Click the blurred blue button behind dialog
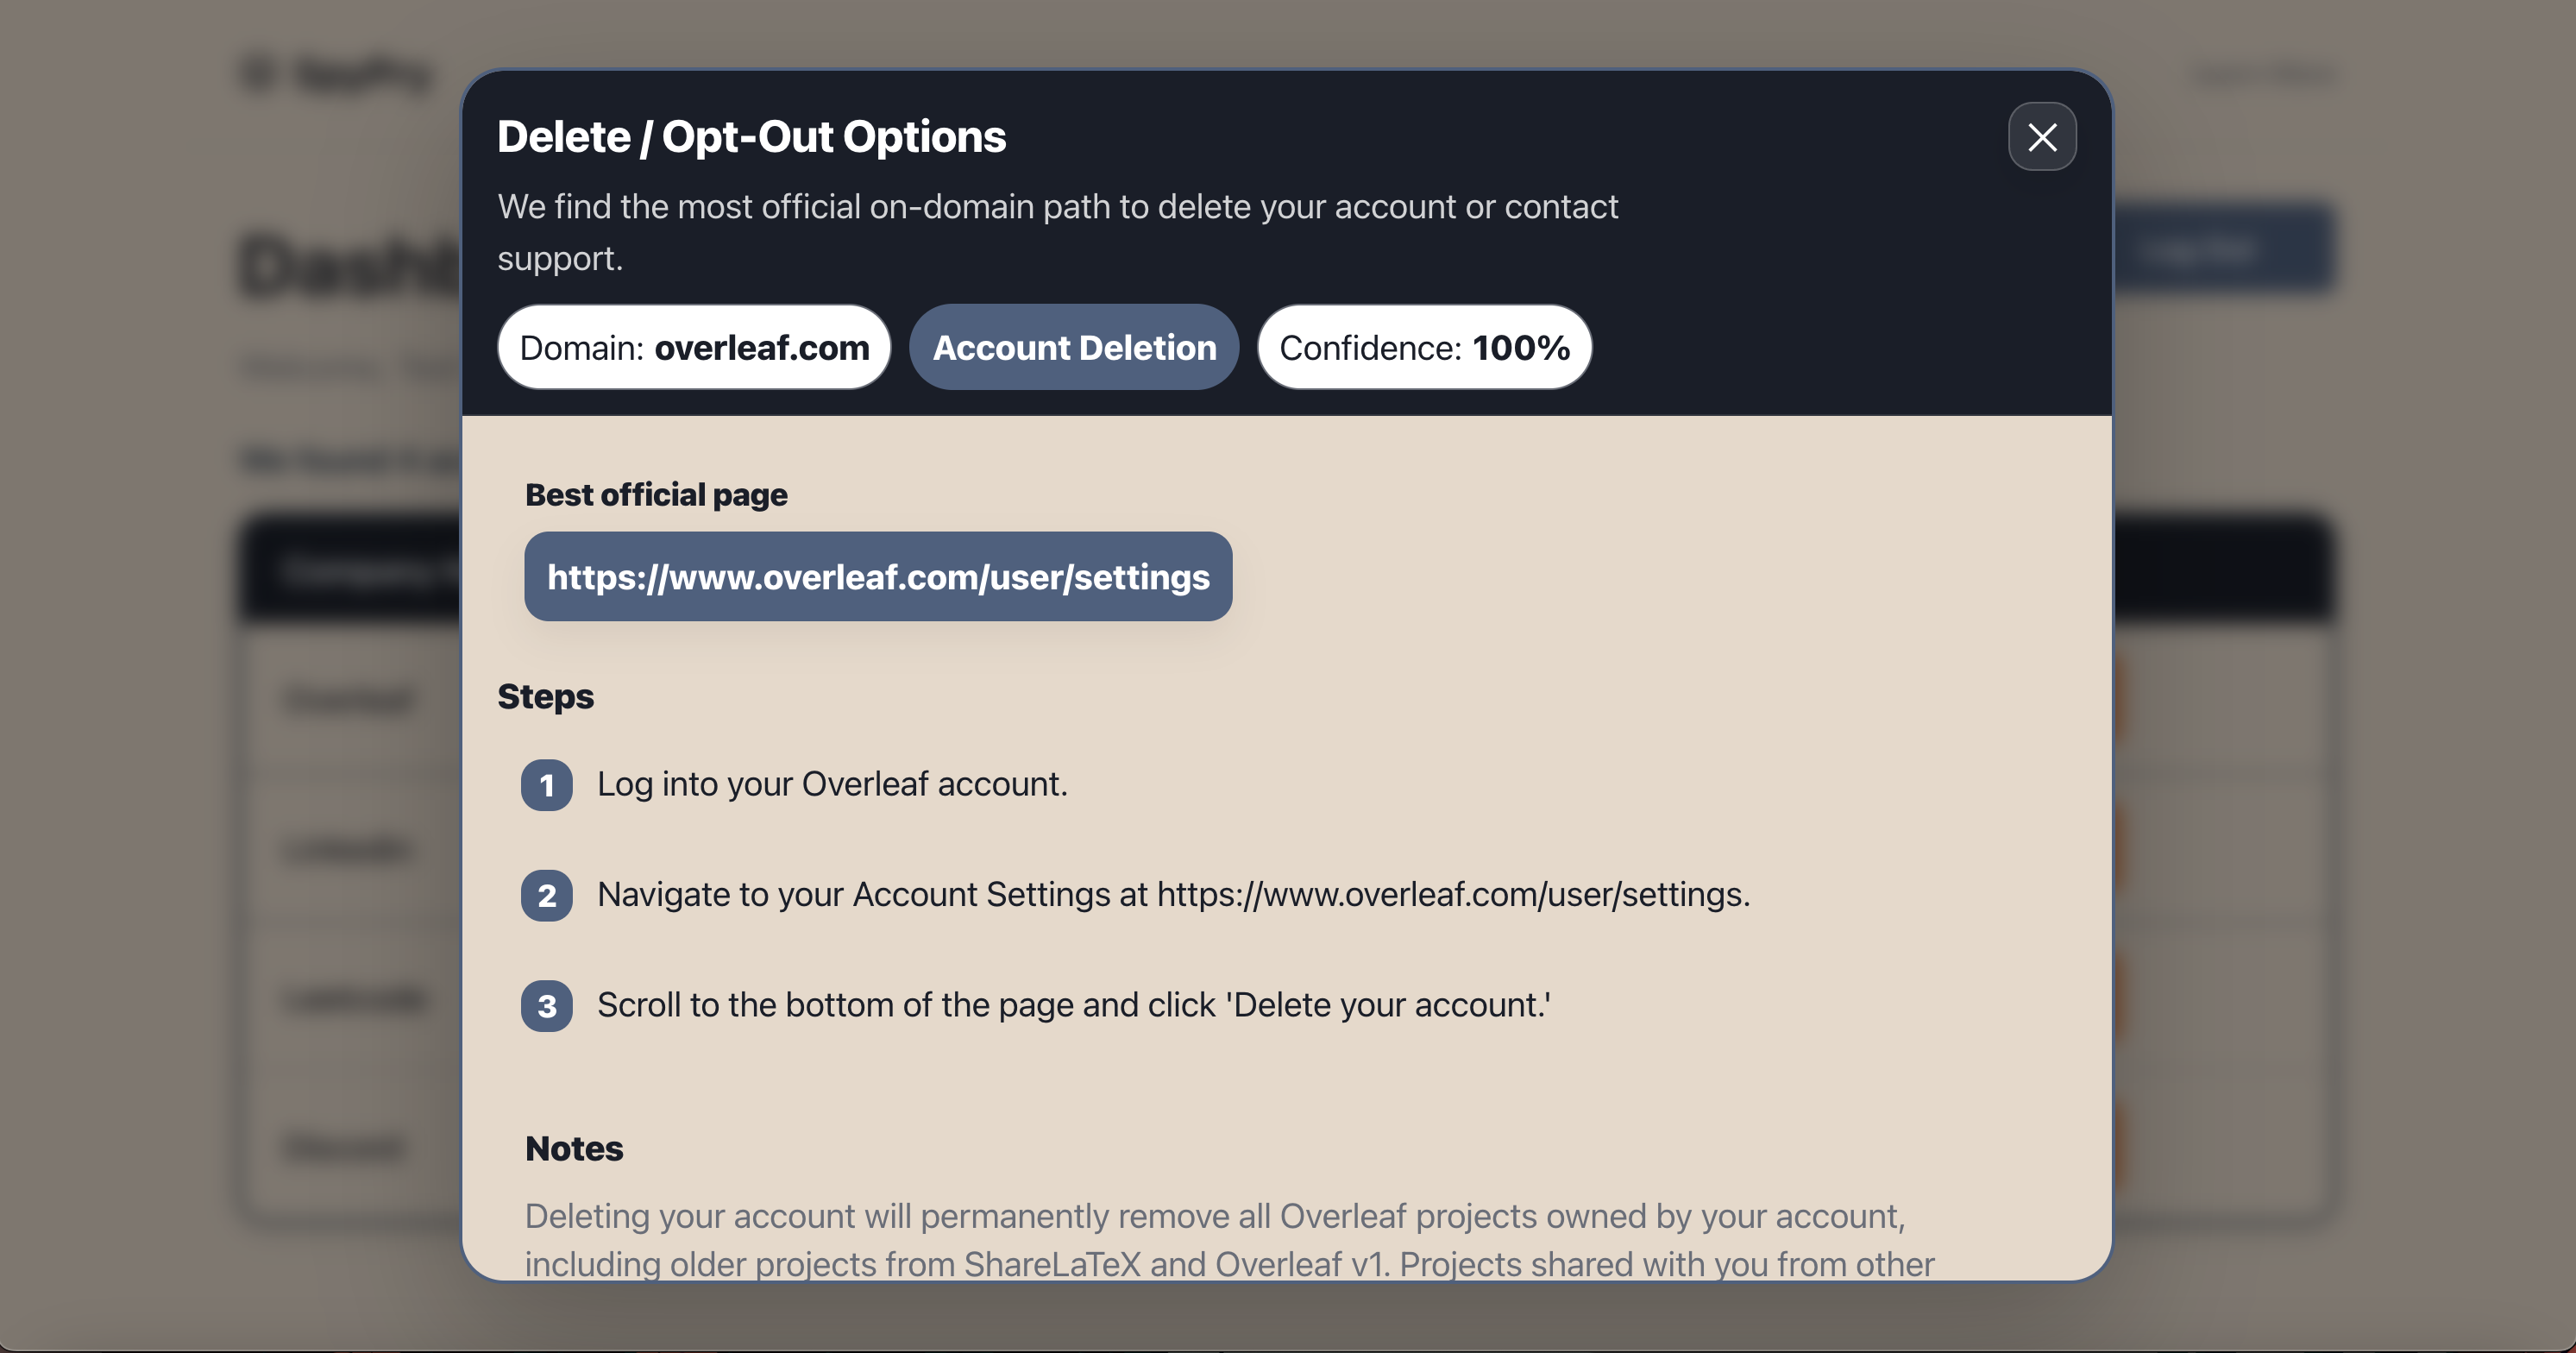 (2224, 248)
